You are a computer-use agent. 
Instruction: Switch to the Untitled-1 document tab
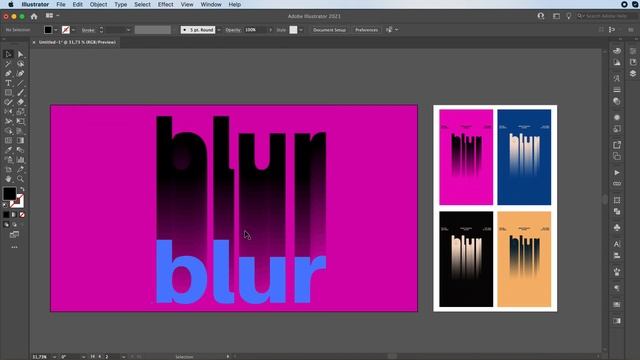click(77, 42)
